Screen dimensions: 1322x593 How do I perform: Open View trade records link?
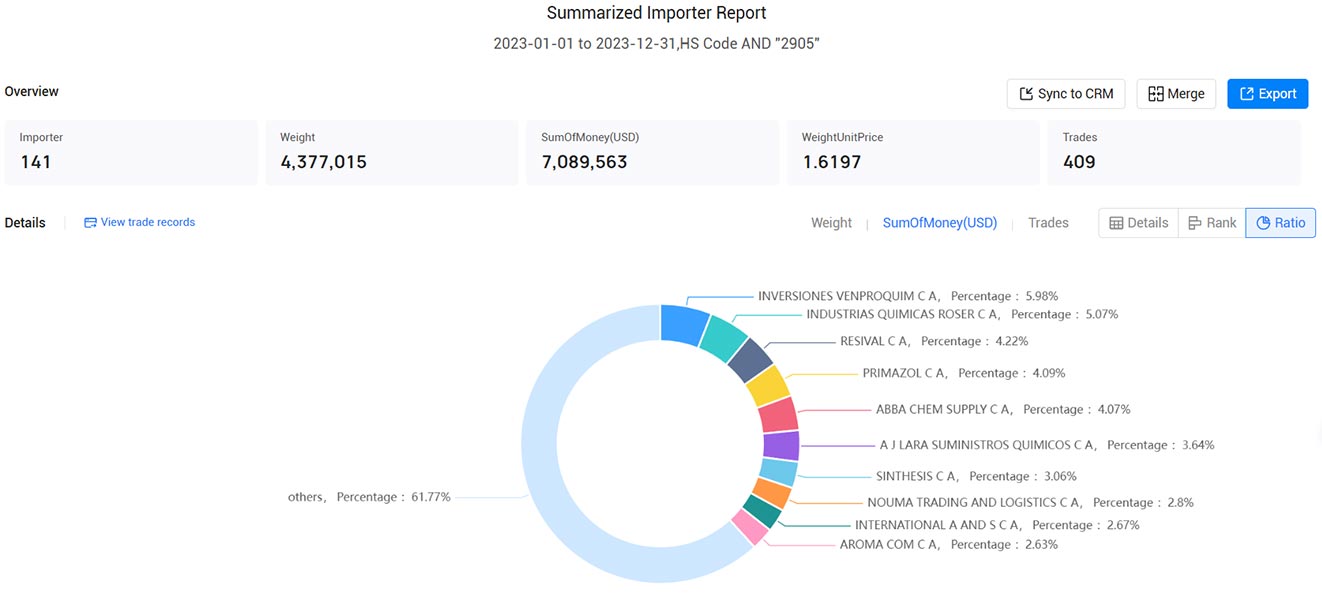pos(139,222)
